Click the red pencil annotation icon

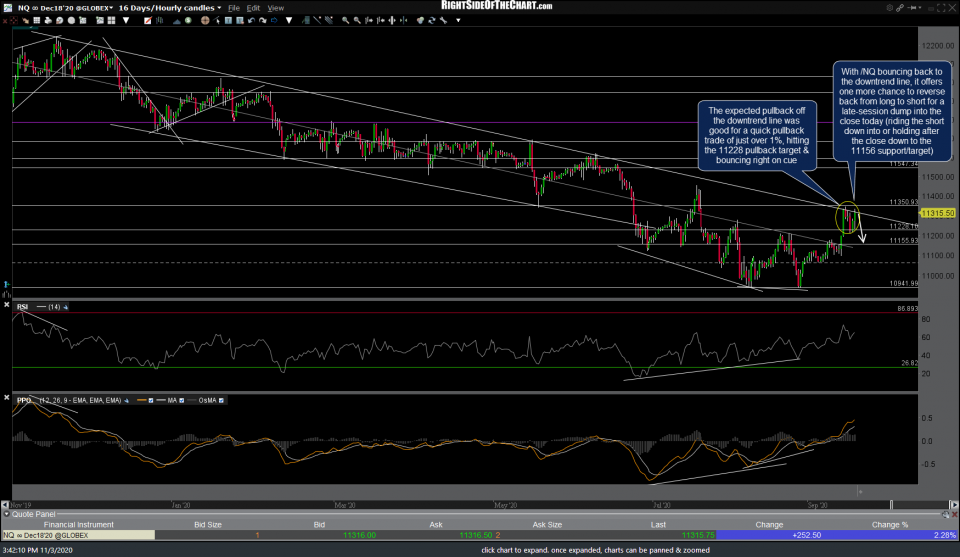coord(148,20)
